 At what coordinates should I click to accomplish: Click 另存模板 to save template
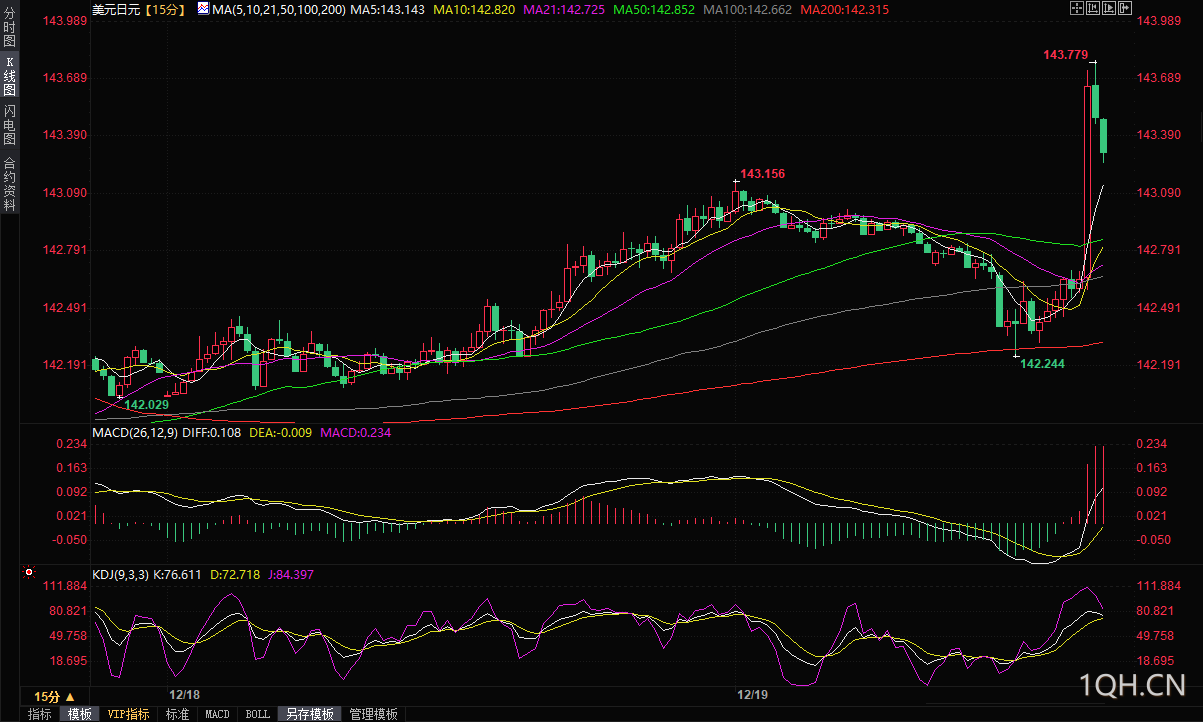coord(309,714)
